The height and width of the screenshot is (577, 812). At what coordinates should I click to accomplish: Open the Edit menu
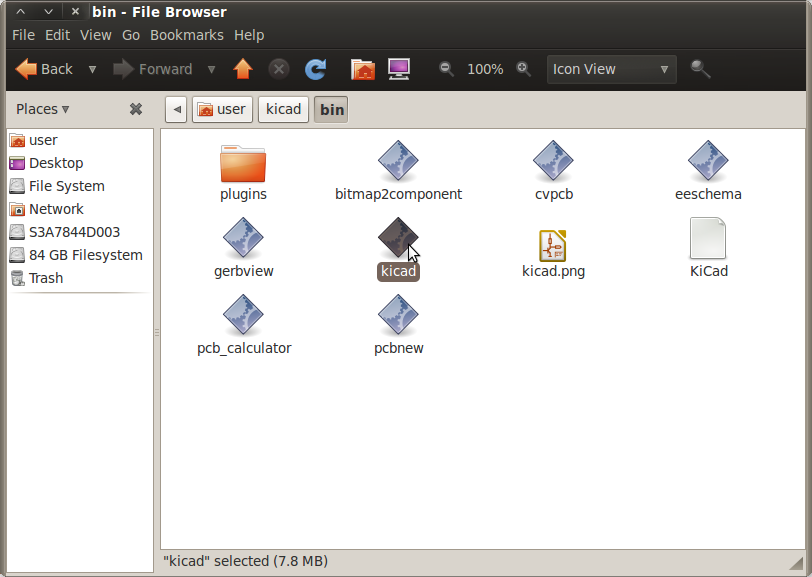click(x=57, y=35)
